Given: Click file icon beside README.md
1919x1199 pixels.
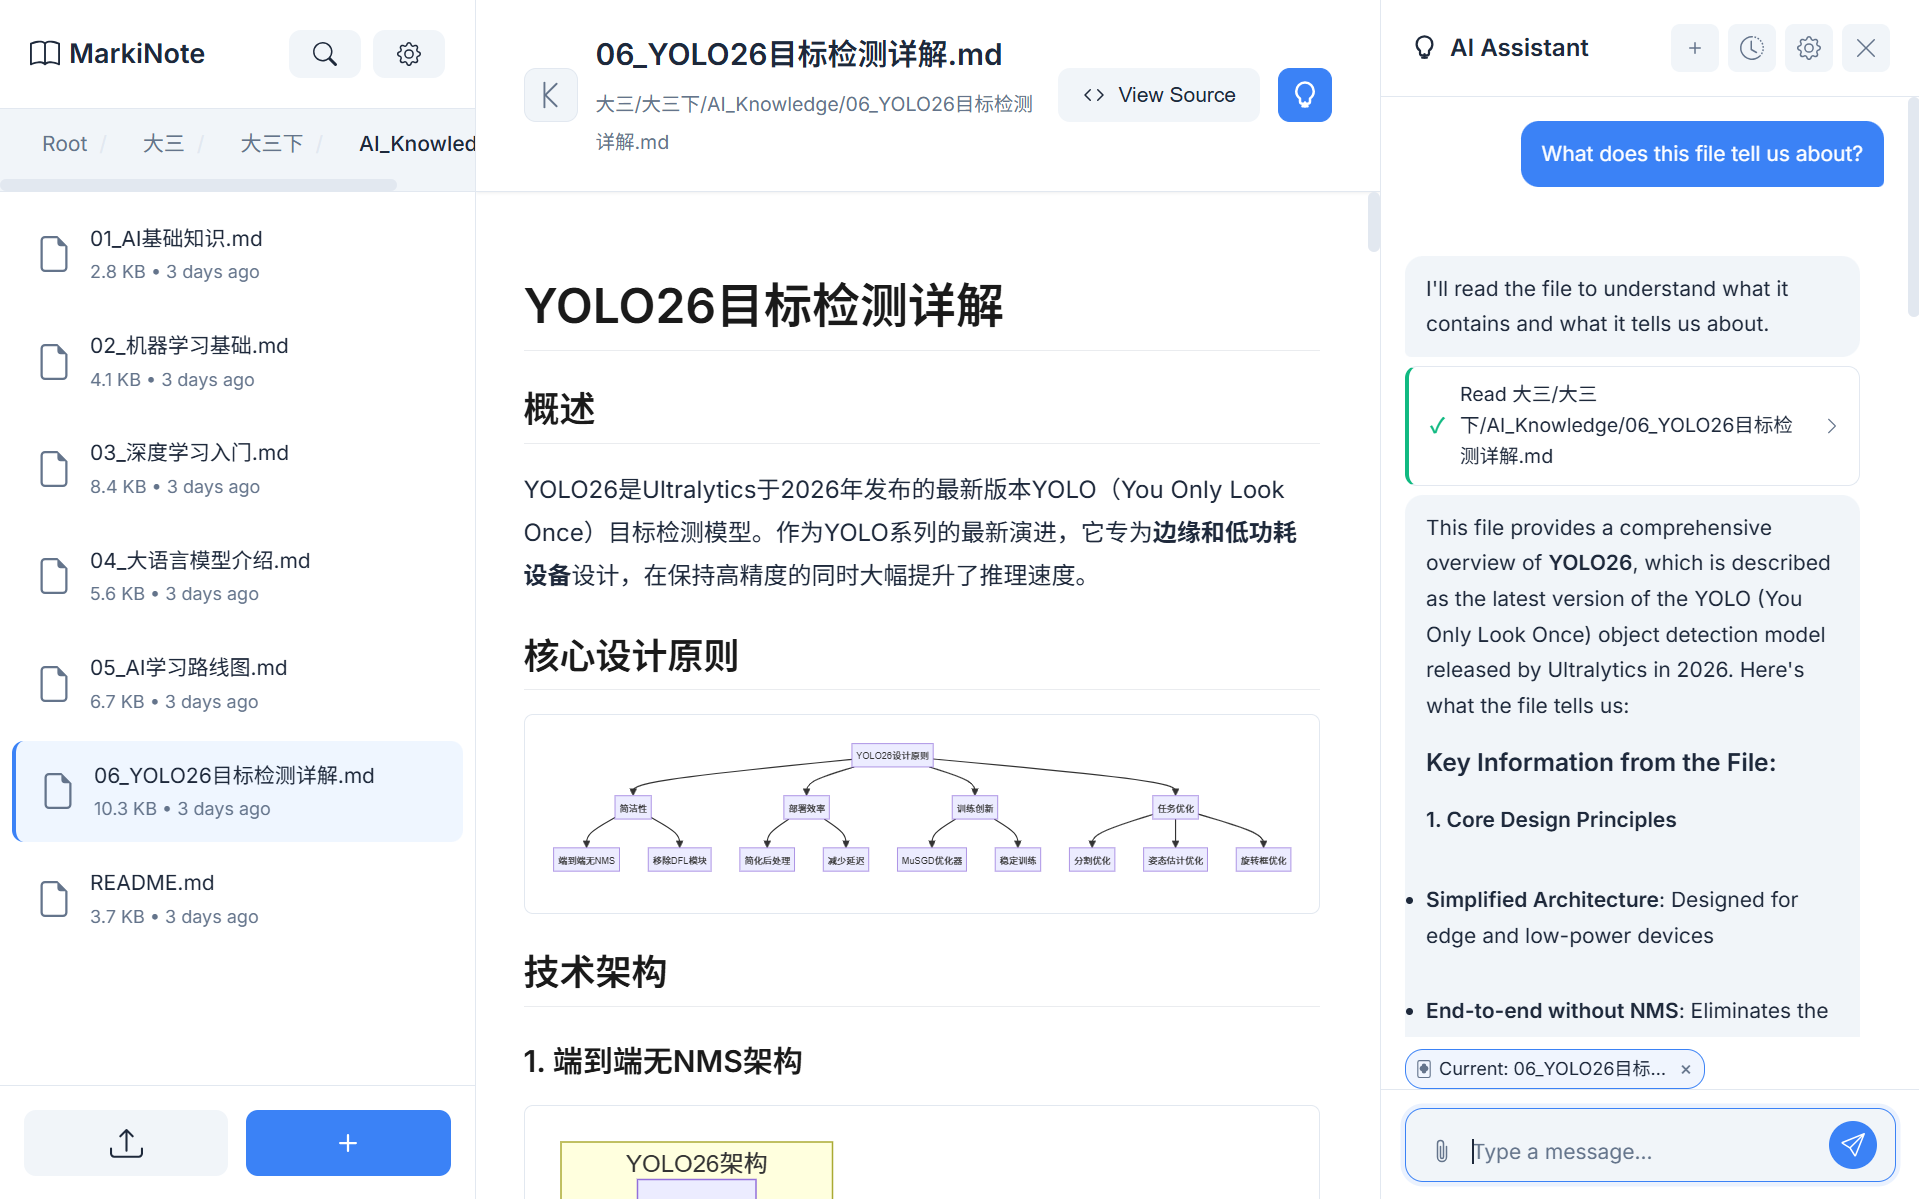Looking at the screenshot, I should (x=54, y=899).
